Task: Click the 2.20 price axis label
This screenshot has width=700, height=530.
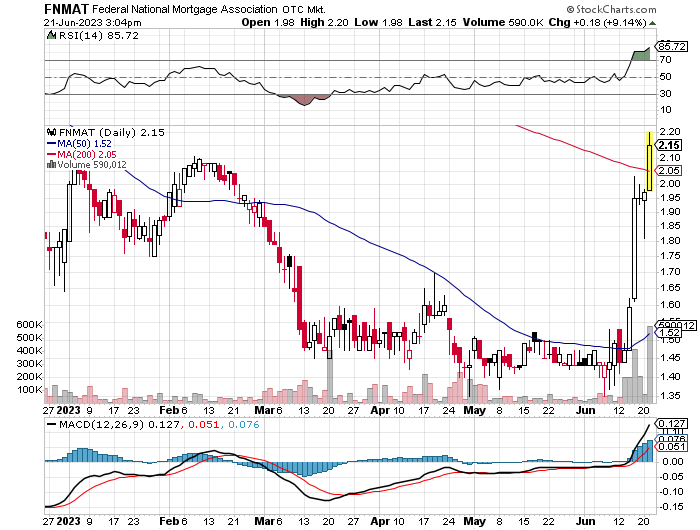Action: (x=669, y=132)
